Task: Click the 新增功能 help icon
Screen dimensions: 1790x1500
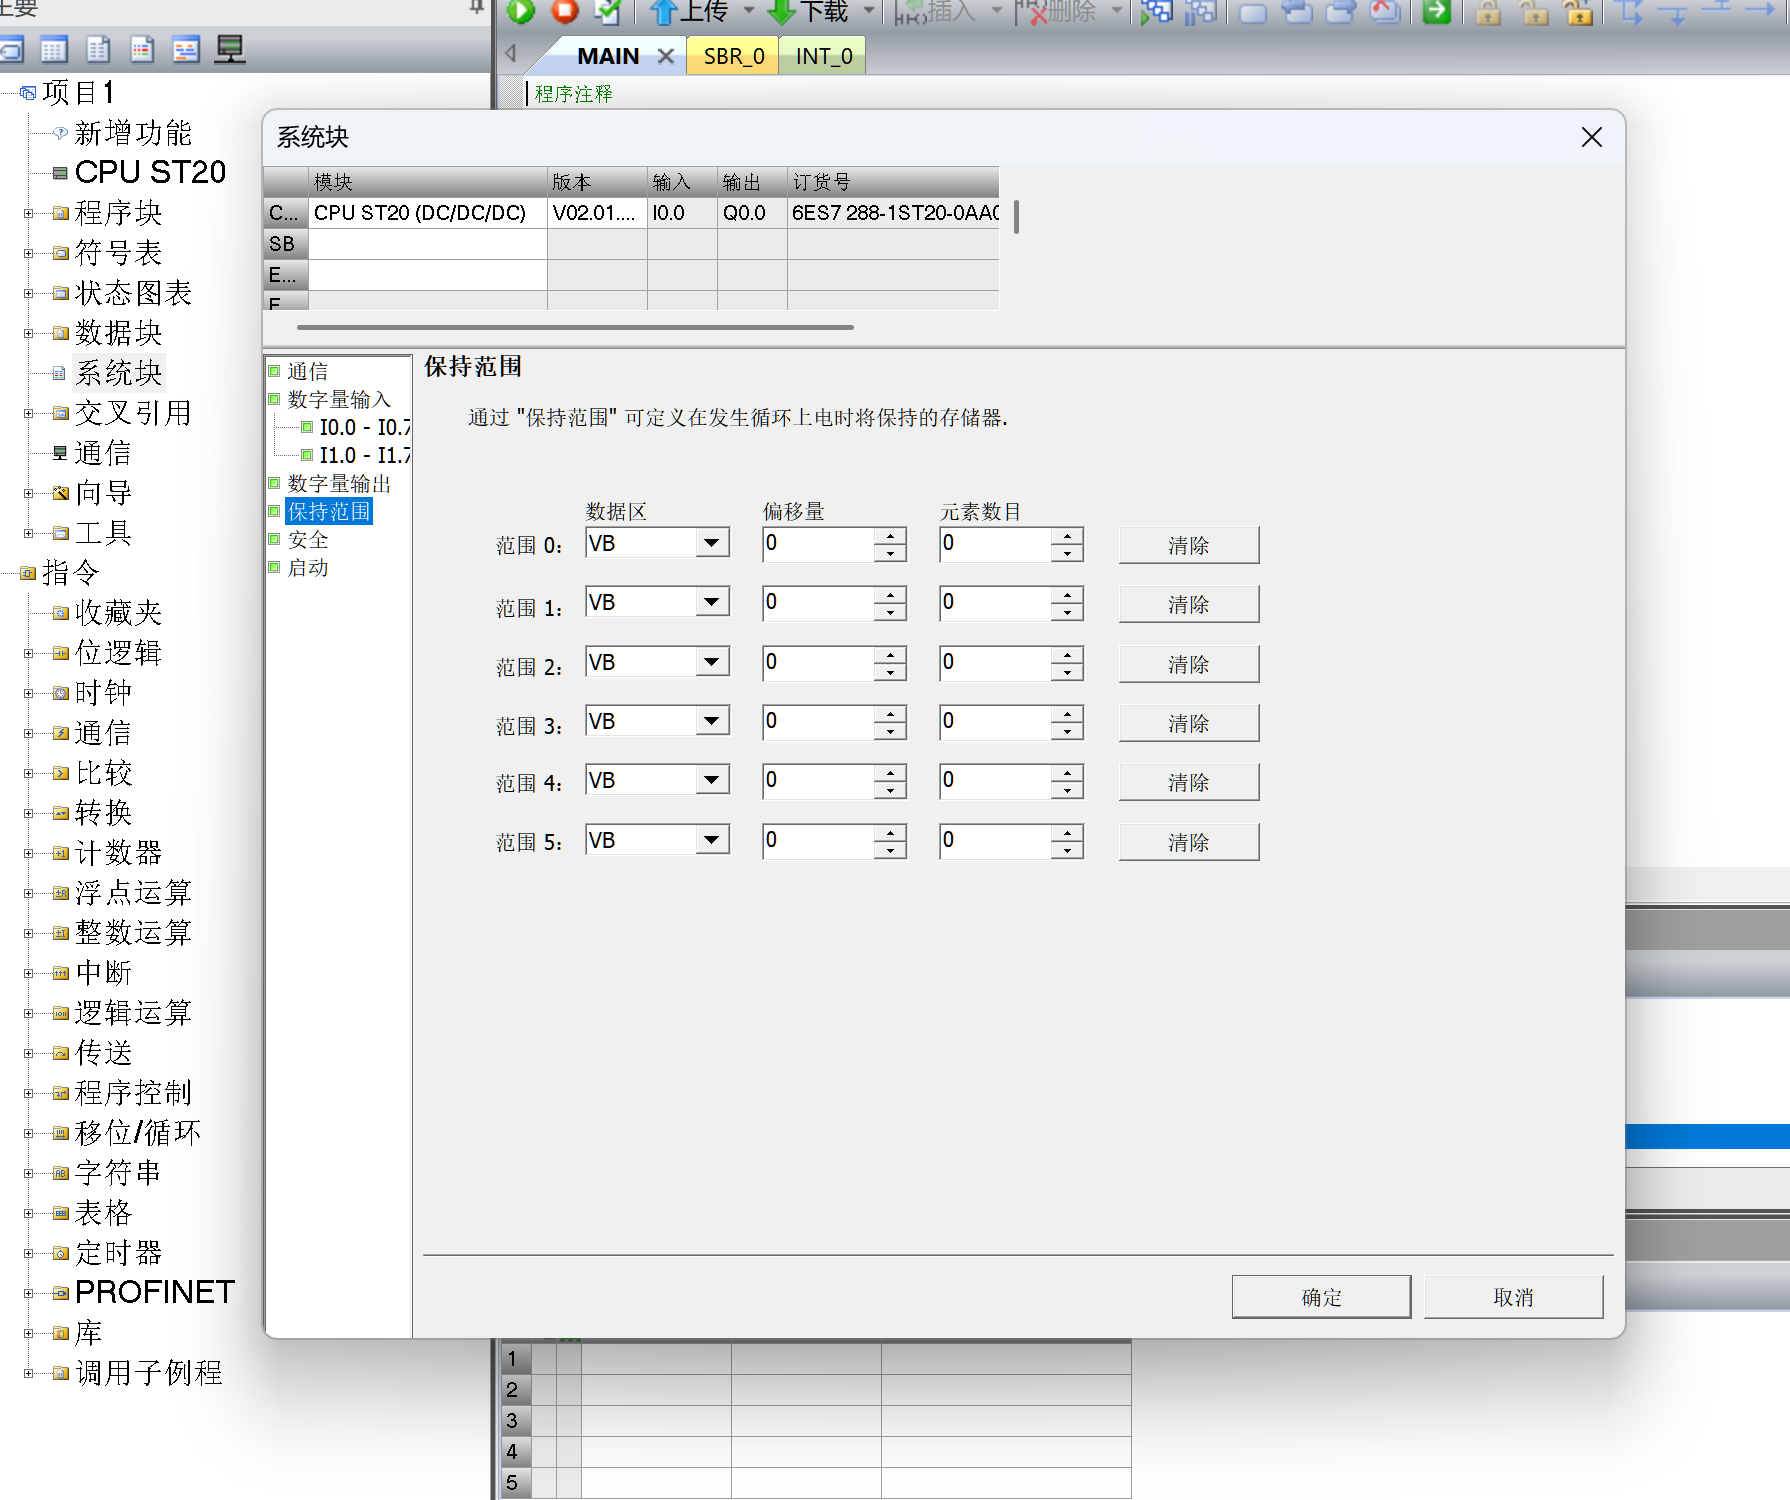Action: pyautogui.click(x=60, y=133)
